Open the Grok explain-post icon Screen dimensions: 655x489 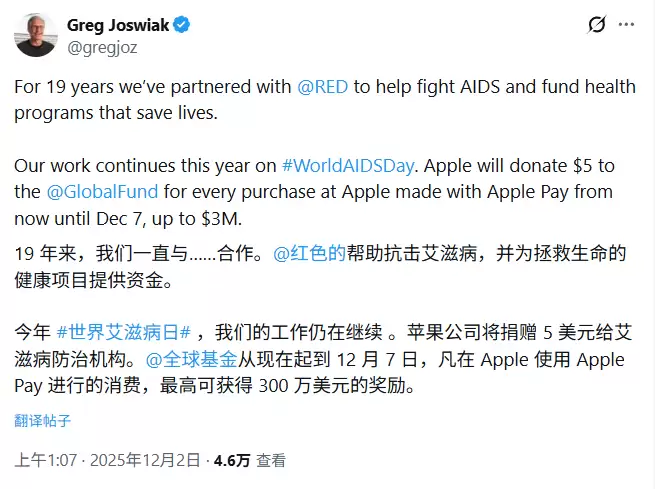click(x=597, y=25)
